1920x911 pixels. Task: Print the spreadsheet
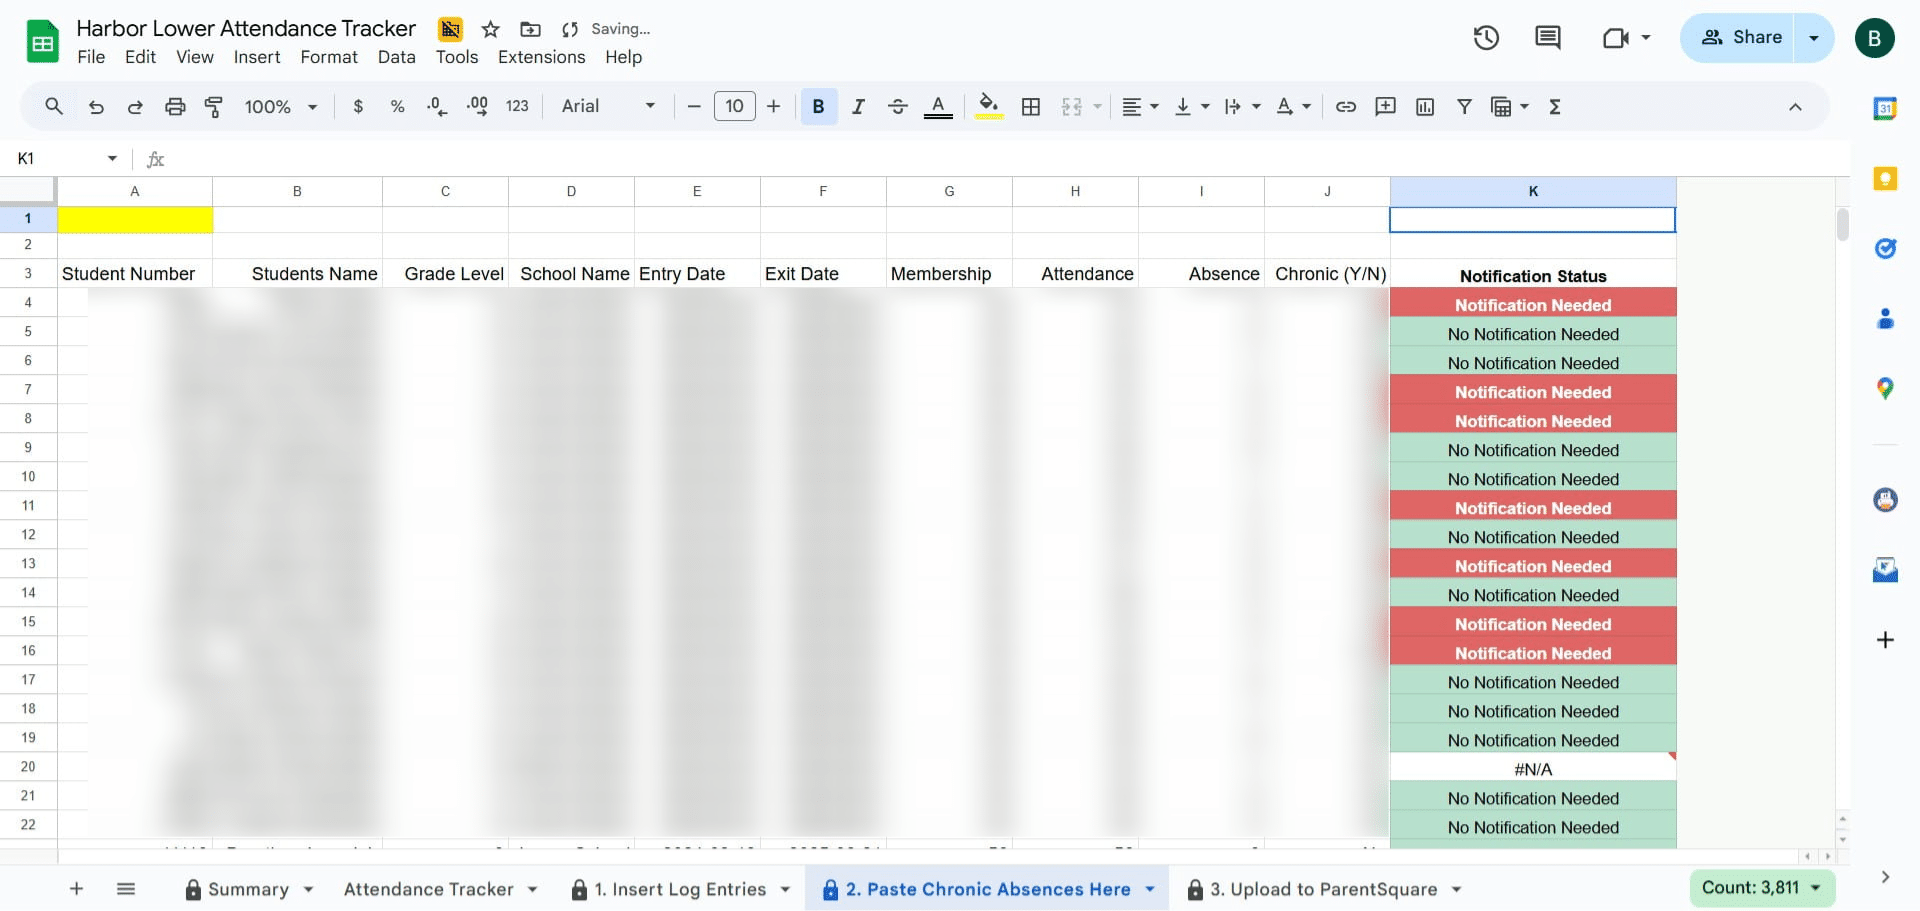[x=175, y=106]
